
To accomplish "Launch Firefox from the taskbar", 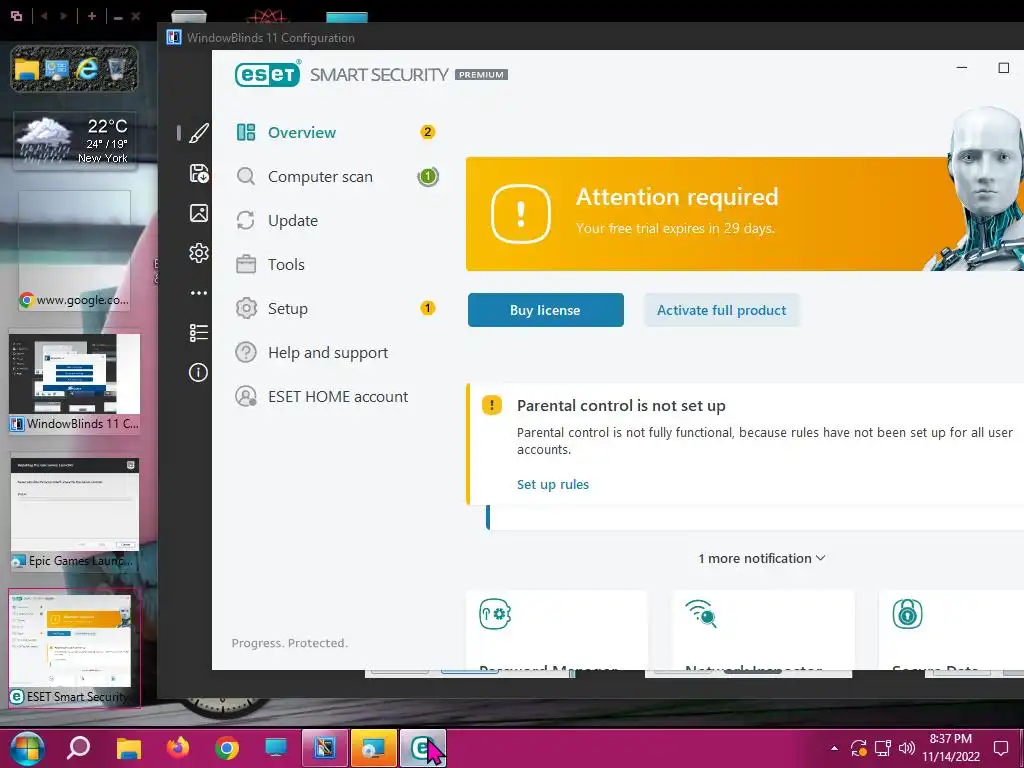I will click(x=178, y=748).
